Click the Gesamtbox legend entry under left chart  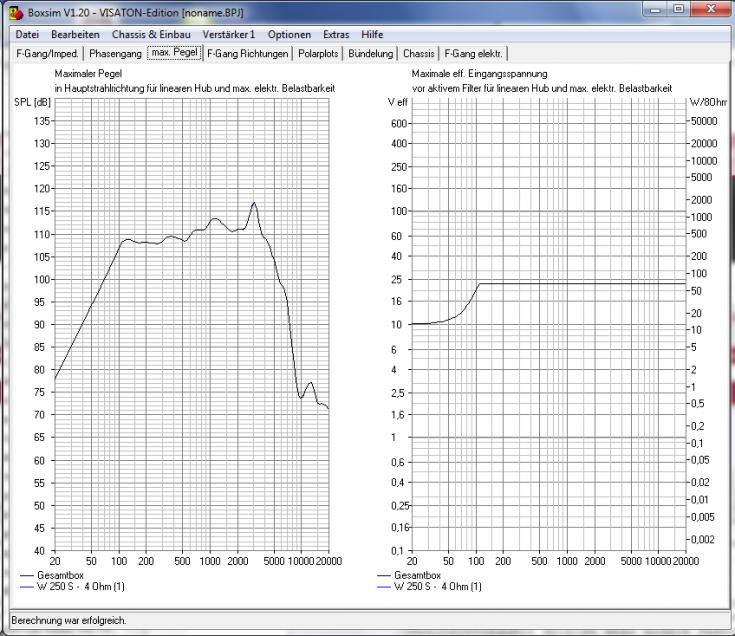click(52, 575)
